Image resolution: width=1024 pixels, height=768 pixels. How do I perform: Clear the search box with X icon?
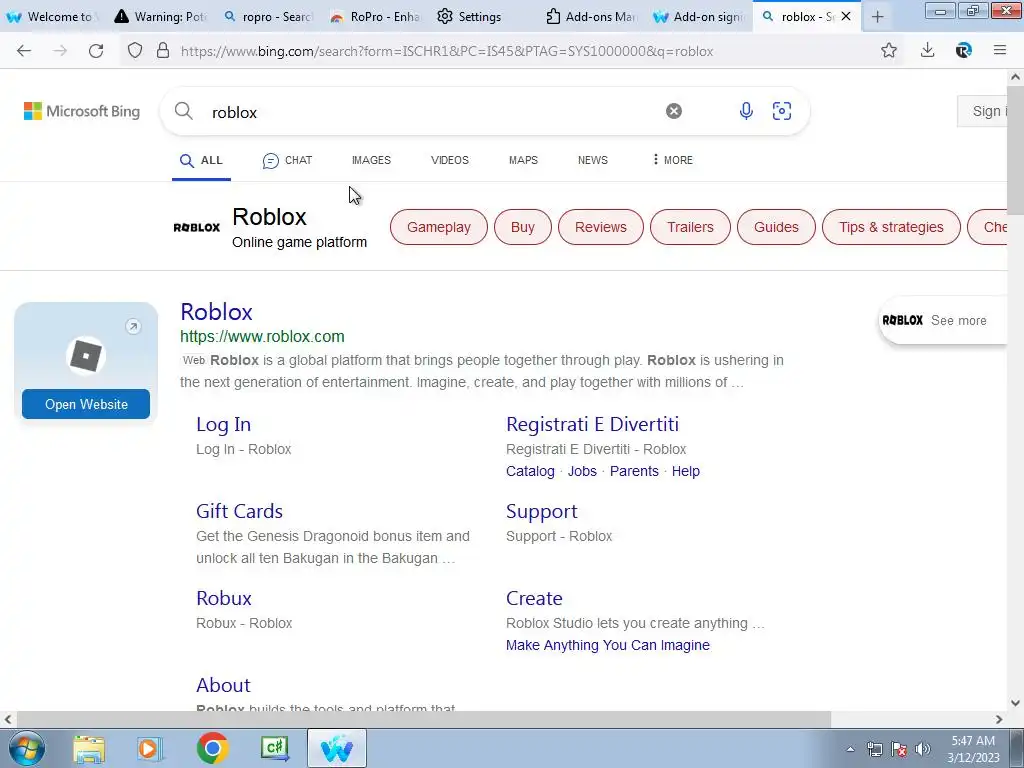(674, 111)
